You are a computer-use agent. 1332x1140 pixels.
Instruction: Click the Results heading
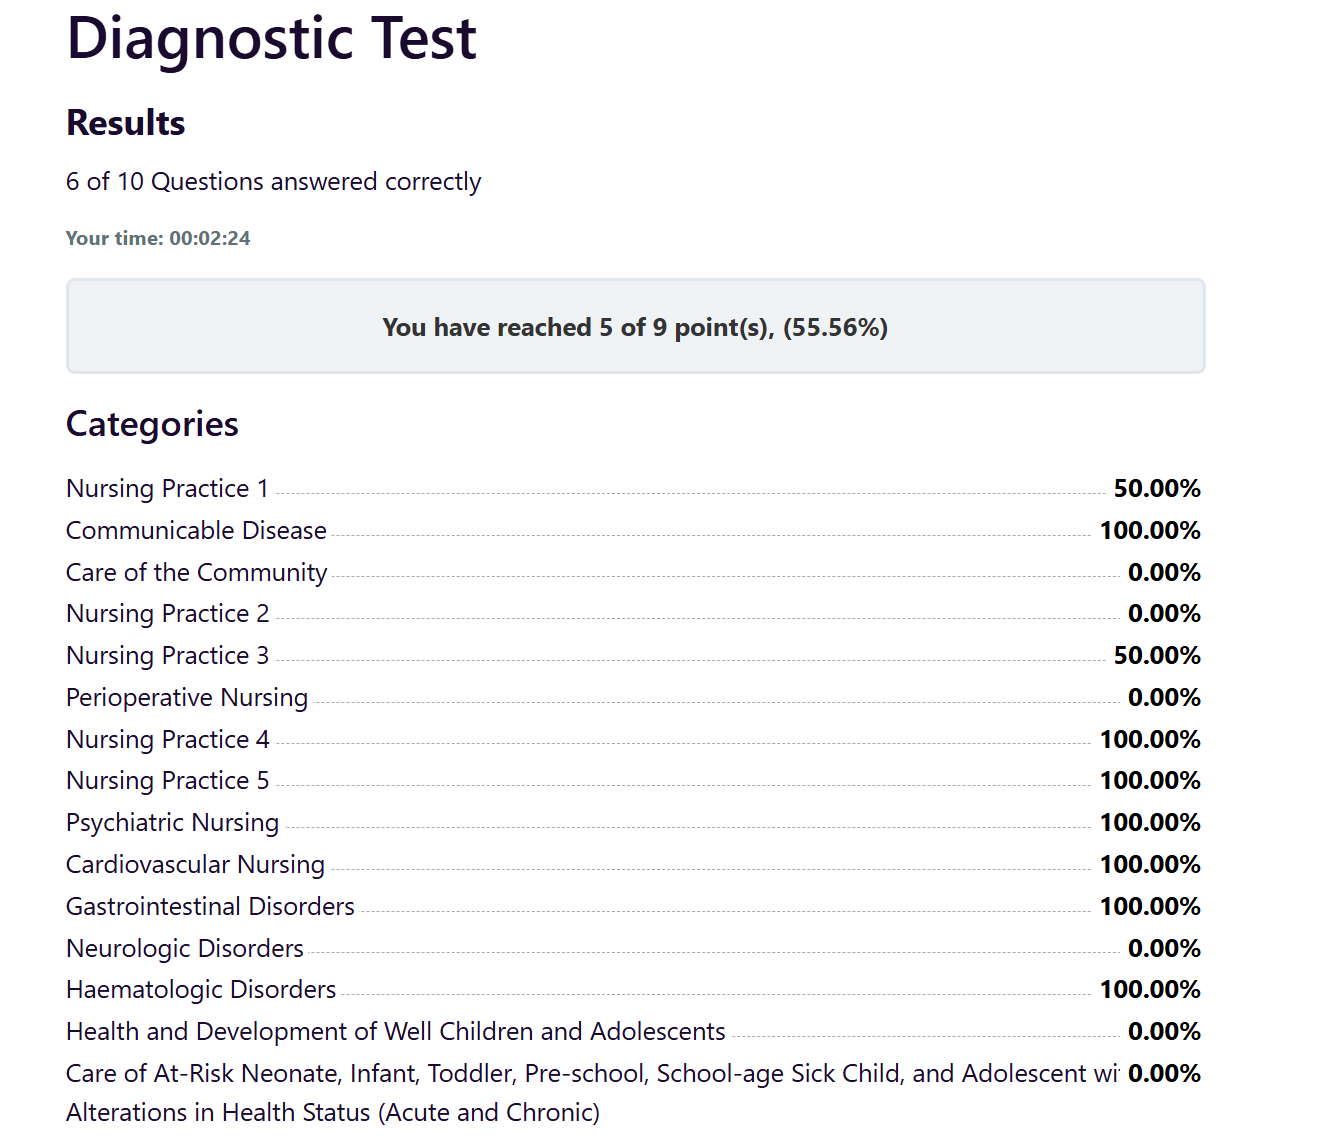tap(125, 123)
